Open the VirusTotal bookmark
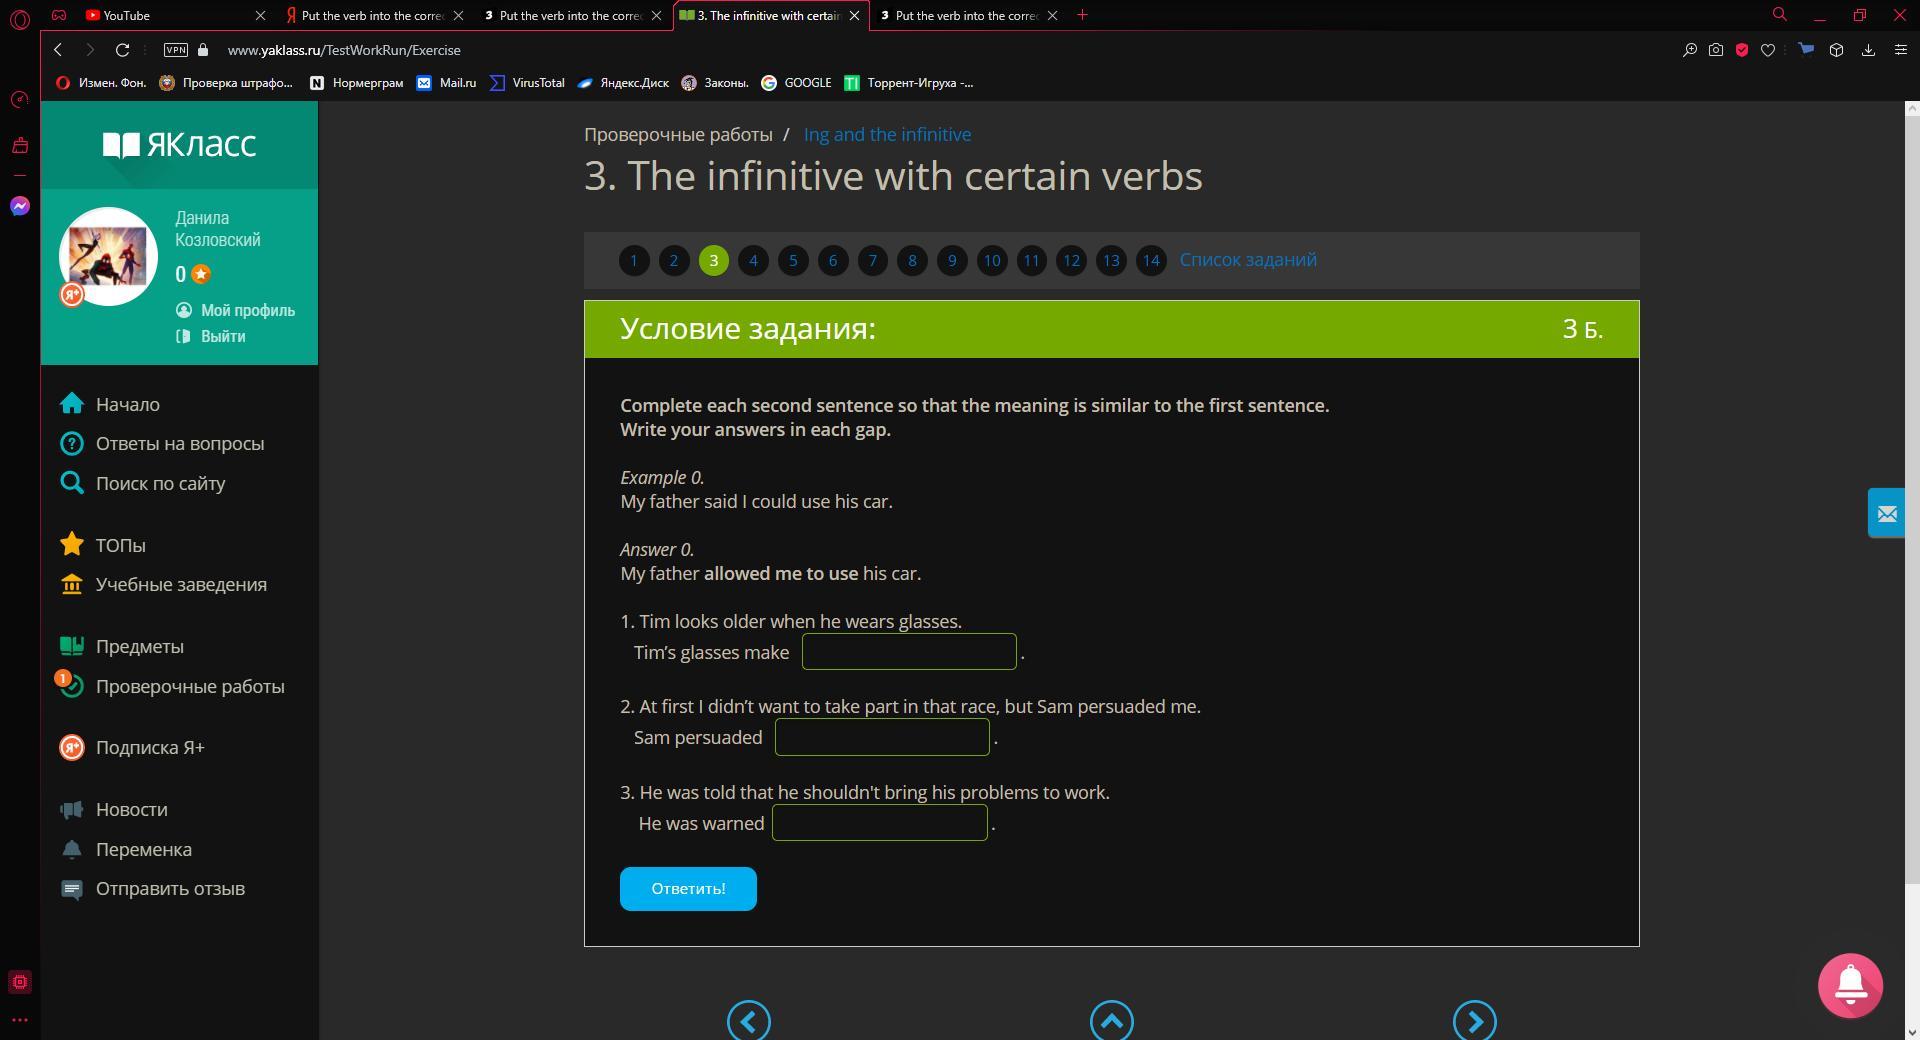The height and width of the screenshot is (1040, 1920). pyautogui.click(x=527, y=83)
